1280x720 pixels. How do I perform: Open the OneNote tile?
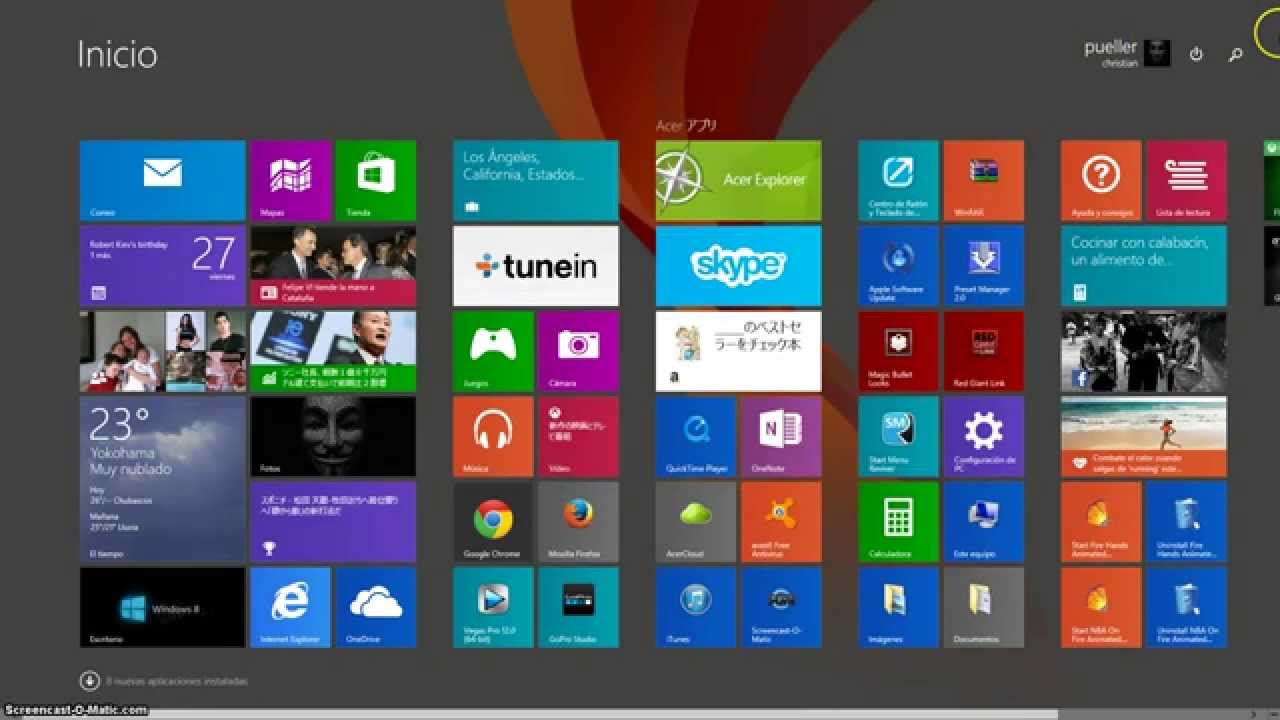point(781,436)
